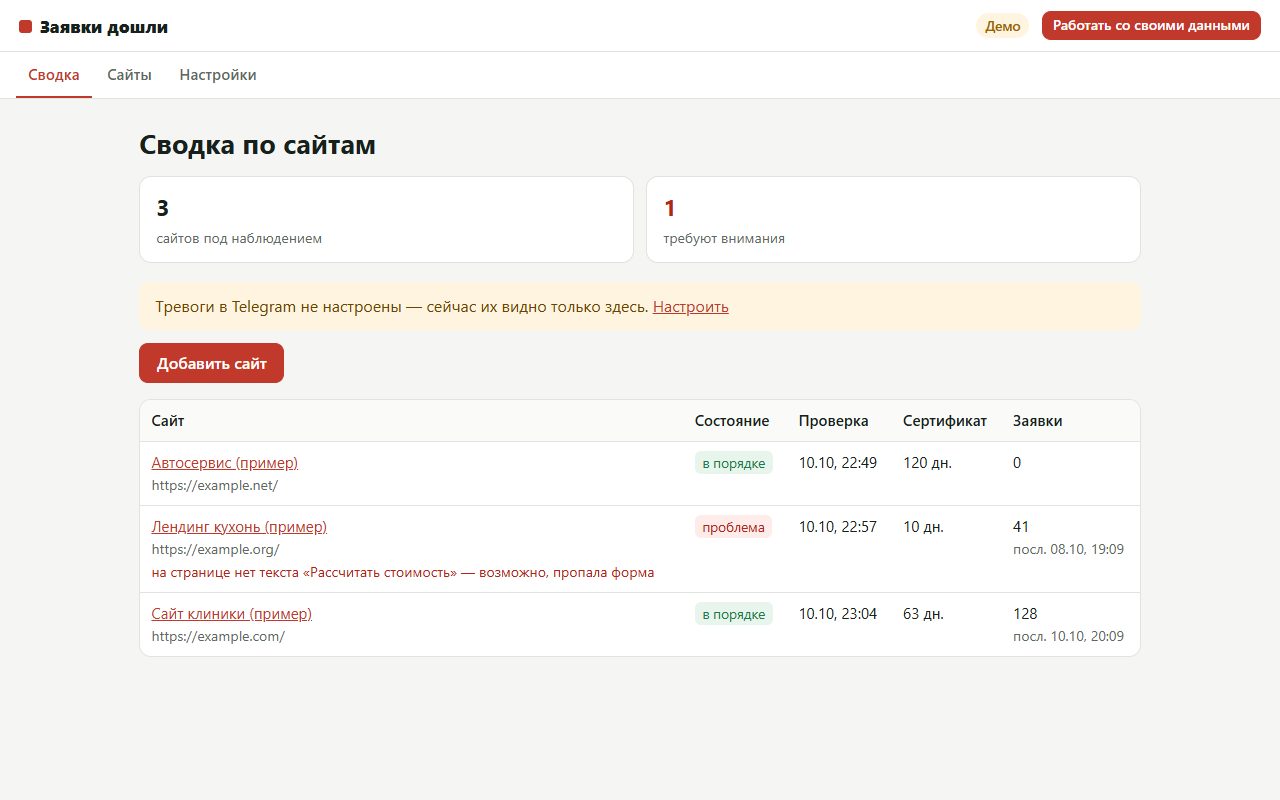Click the requests count 0 for Автосервис
This screenshot has height=800, width=1280.
(x=1017, y=463)
